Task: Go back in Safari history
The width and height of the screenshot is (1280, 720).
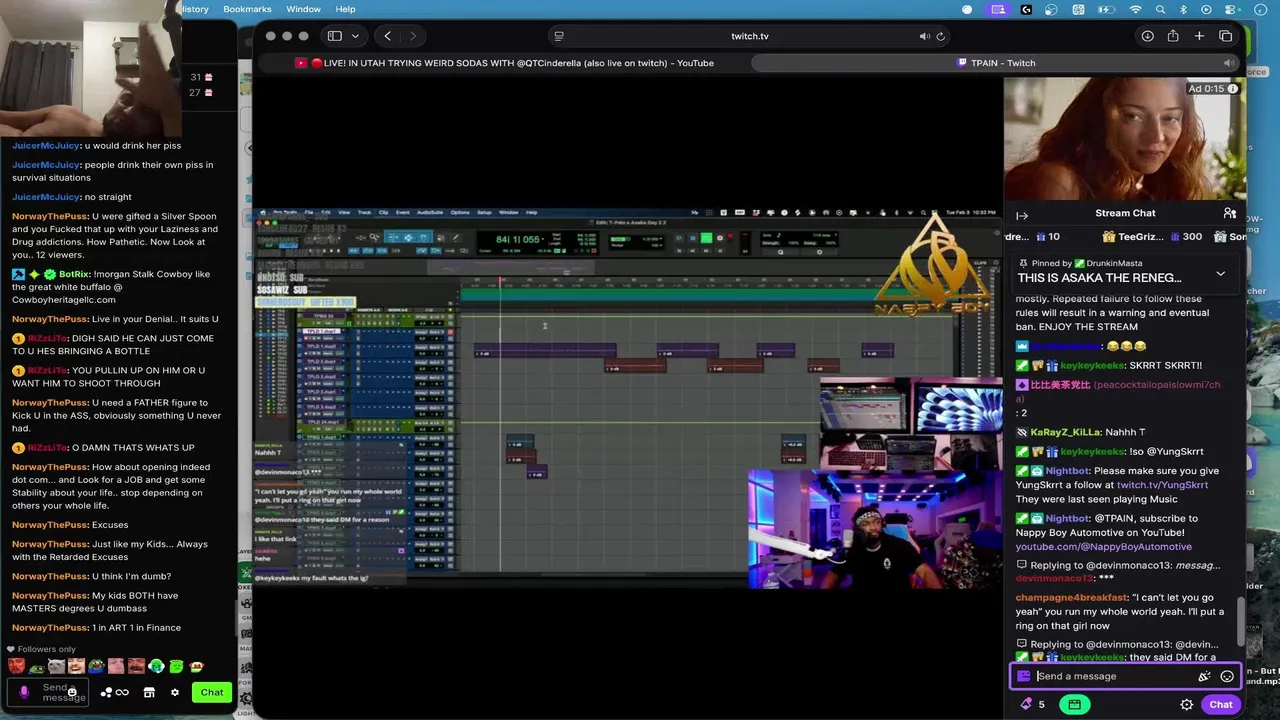Action: [x=388, y=36]
